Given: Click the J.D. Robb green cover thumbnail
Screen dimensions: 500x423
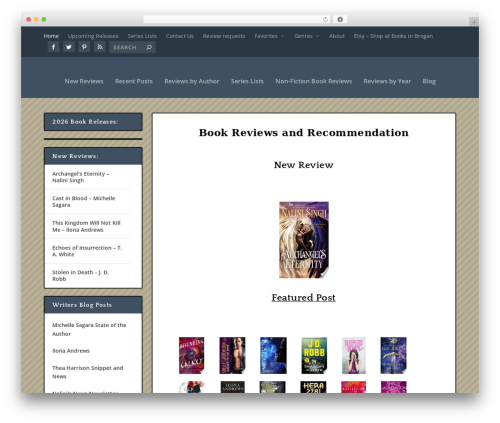Looking at the screenshot, I should tap(314, 355).
